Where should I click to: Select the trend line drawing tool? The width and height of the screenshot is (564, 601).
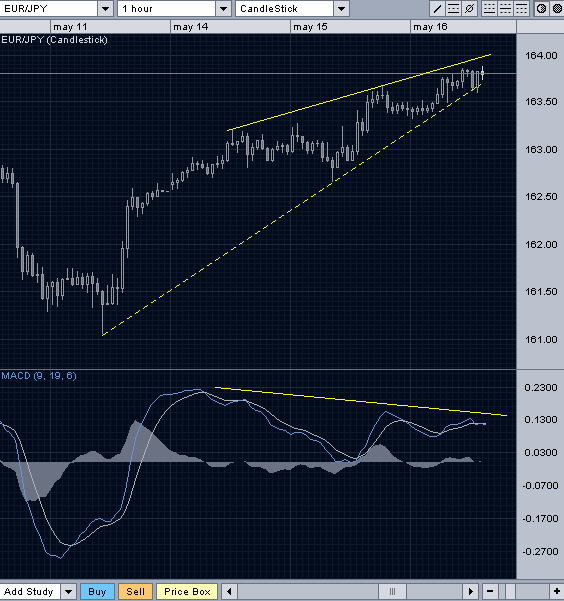click(x=437, y=8)
